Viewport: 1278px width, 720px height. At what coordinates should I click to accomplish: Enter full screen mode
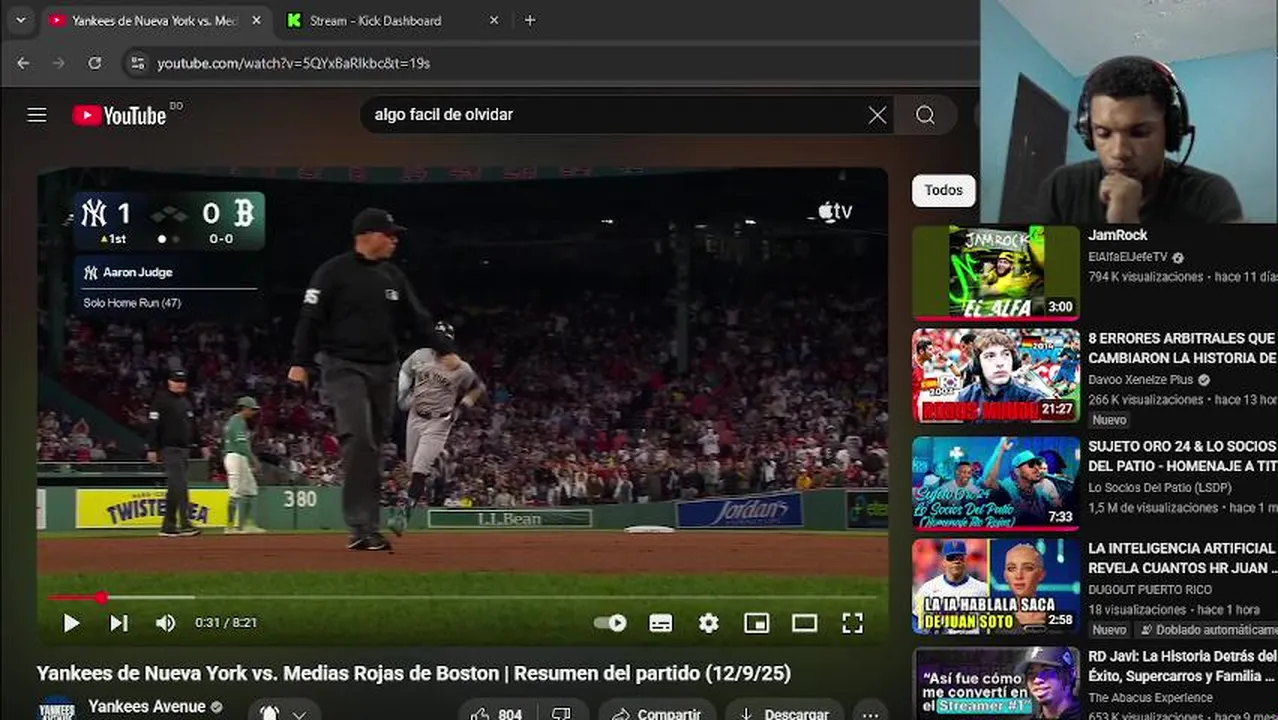[x=852, y=623]
